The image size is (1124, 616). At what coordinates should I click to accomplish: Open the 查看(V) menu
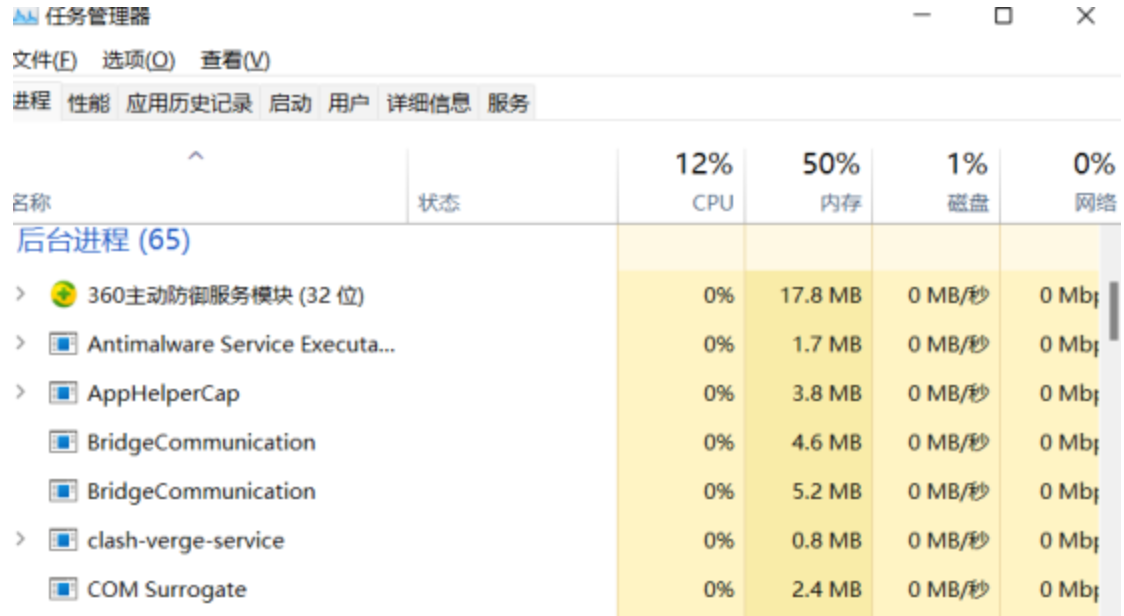click(x=235, y=60)
